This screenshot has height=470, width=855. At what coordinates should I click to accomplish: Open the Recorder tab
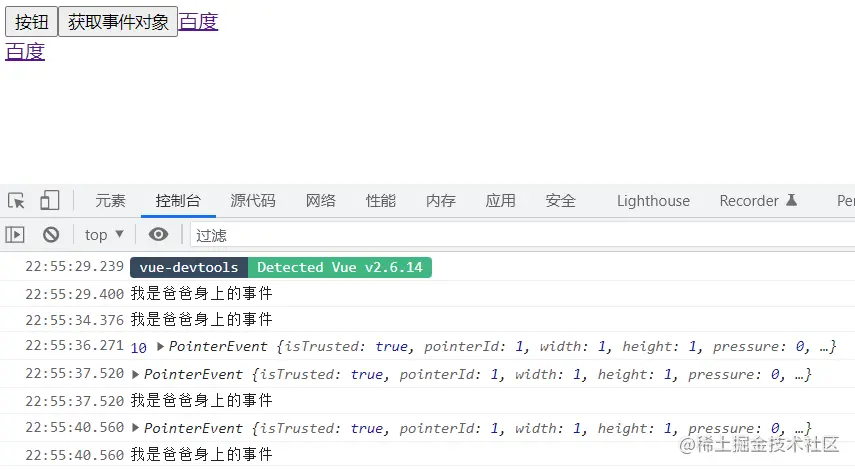pyautogui.click(x=758, y=201)
